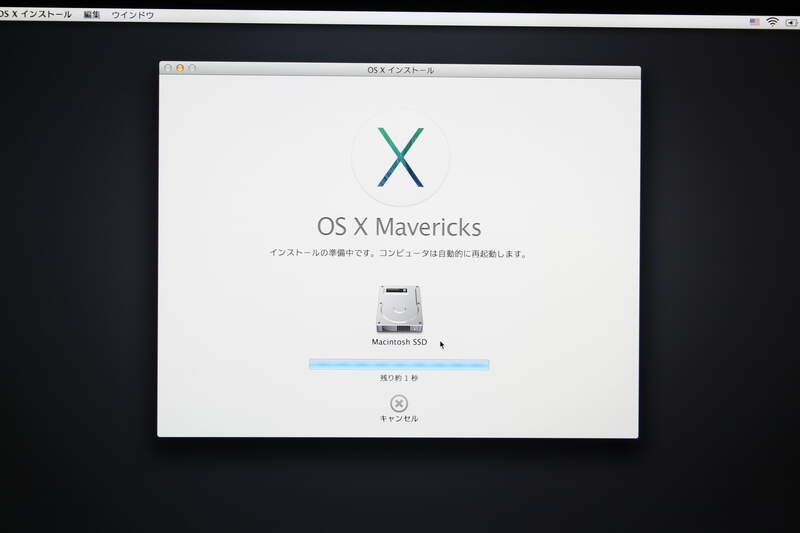Click the OS X Mavericks heading text

(399, 227)
